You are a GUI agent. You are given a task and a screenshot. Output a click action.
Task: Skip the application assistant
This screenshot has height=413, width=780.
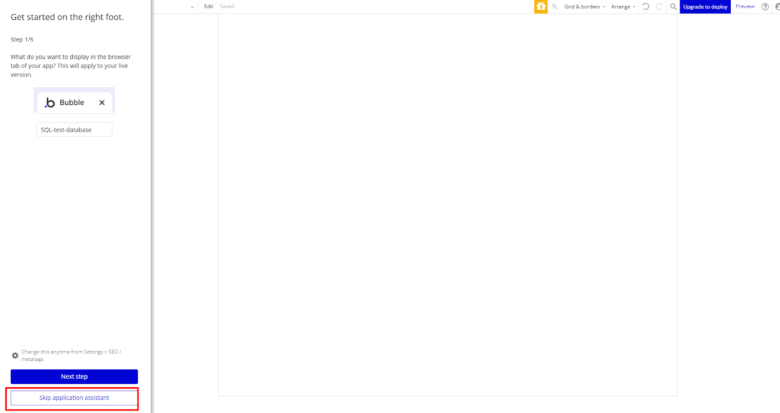click(74, 398)
